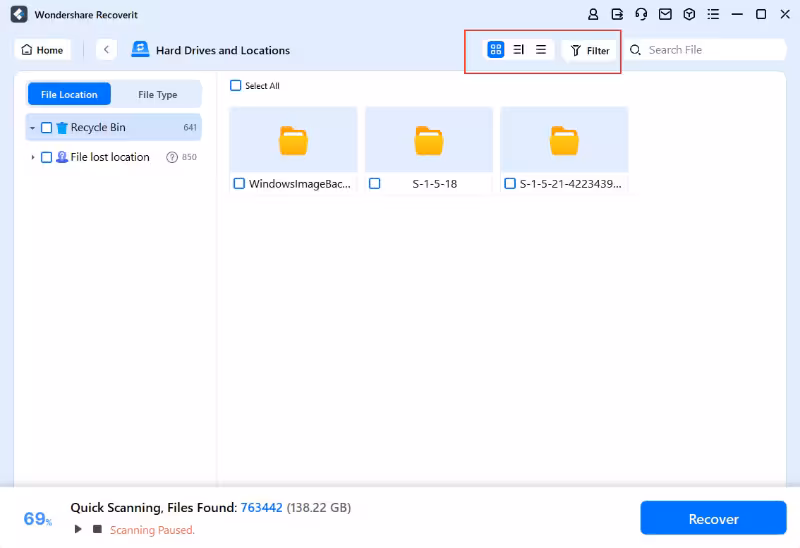Open the S-1-5-18 folder thumbnail
Screen dimensions: 800x548
429,140
